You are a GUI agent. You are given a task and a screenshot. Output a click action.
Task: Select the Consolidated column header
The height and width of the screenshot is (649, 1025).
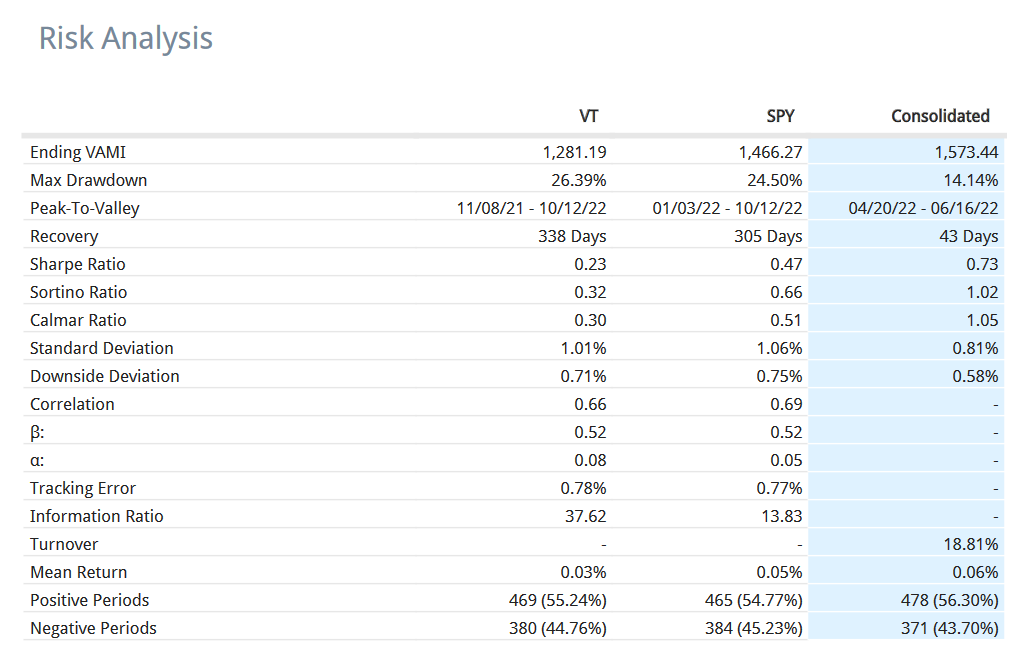[x=941, y=116]
